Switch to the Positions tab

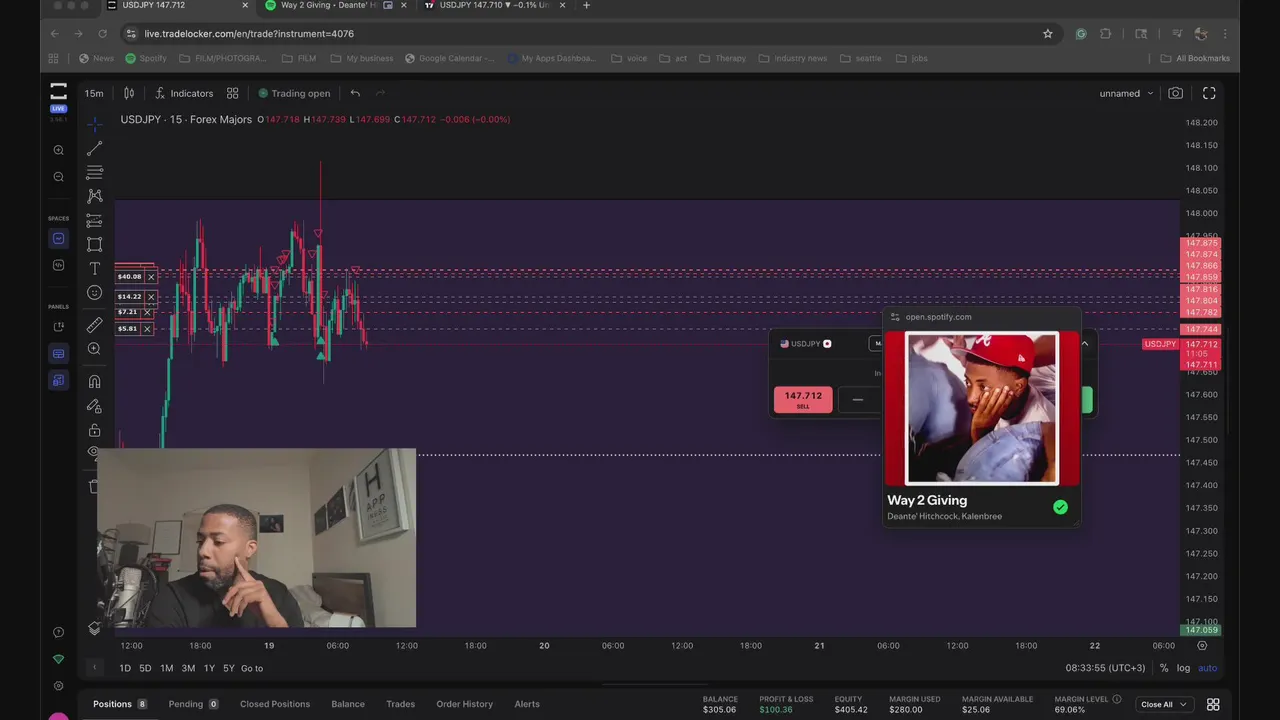(120, 704)
